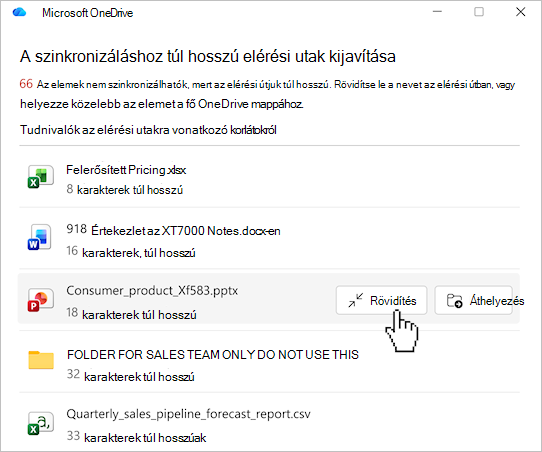Viewport: 542px width, 452px height.
Task: Click the '16 karakterek, túl hosszú' status text
Action: pos(131,252)
